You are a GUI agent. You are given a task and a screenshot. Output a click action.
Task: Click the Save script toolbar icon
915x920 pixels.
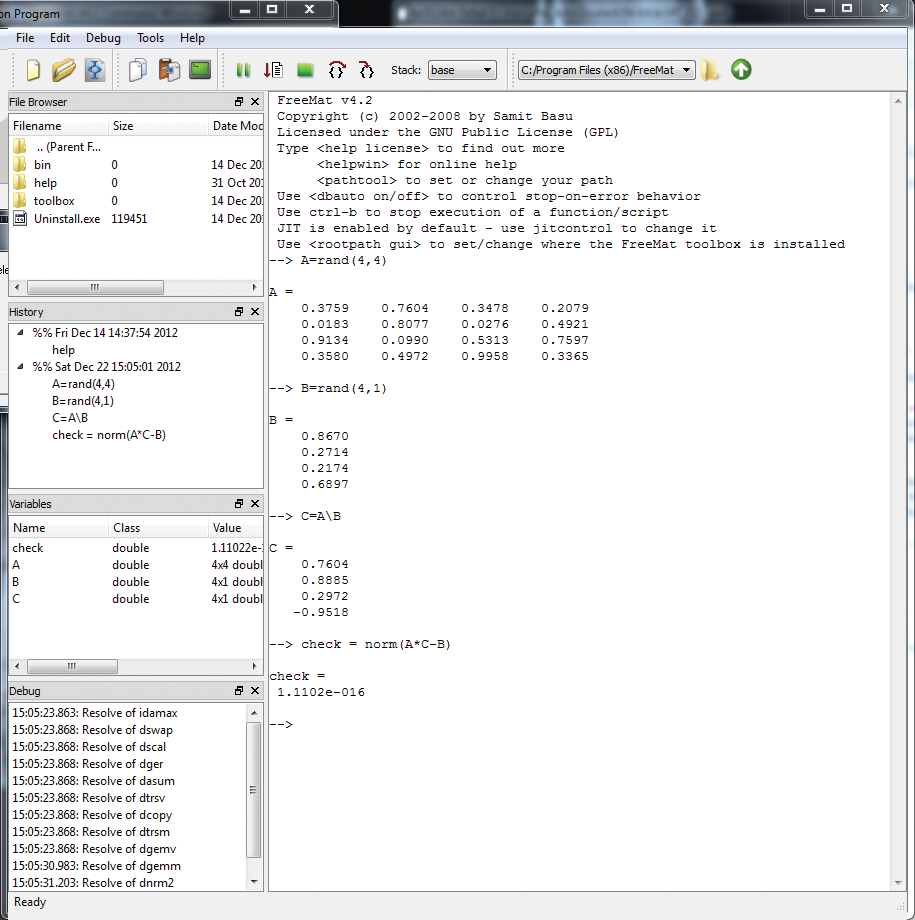[95, 69]
